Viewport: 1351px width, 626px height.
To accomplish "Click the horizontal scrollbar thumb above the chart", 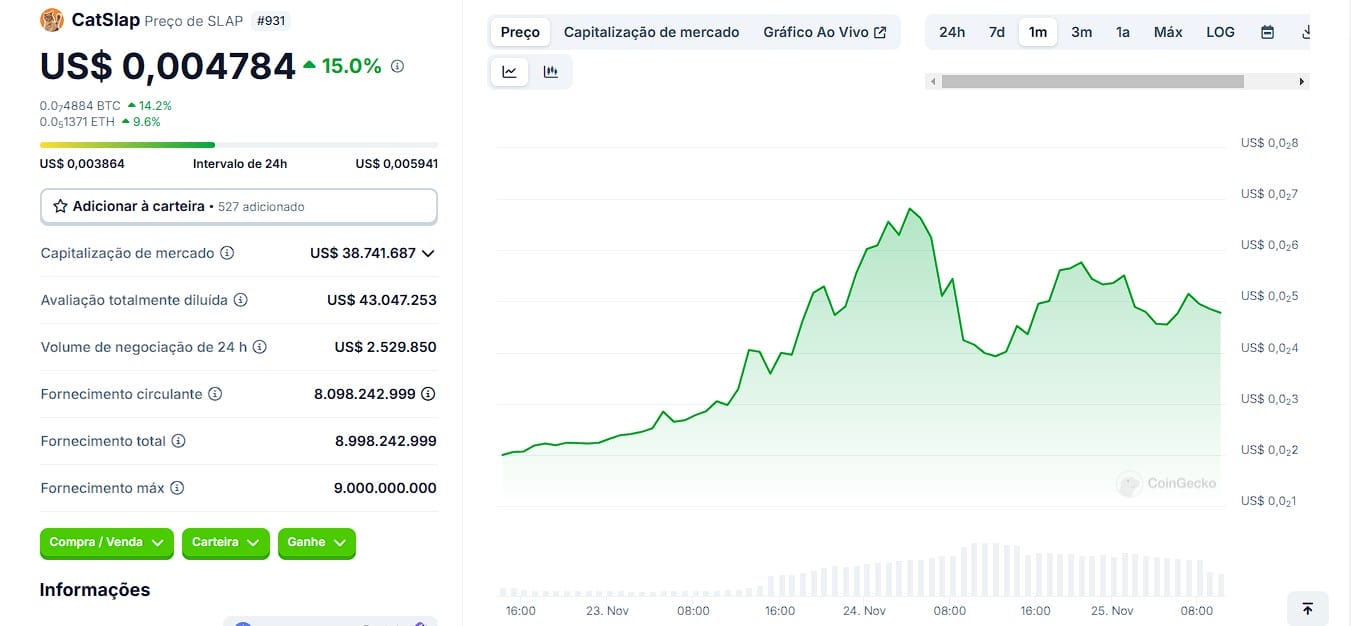I will click(1092, 81).
